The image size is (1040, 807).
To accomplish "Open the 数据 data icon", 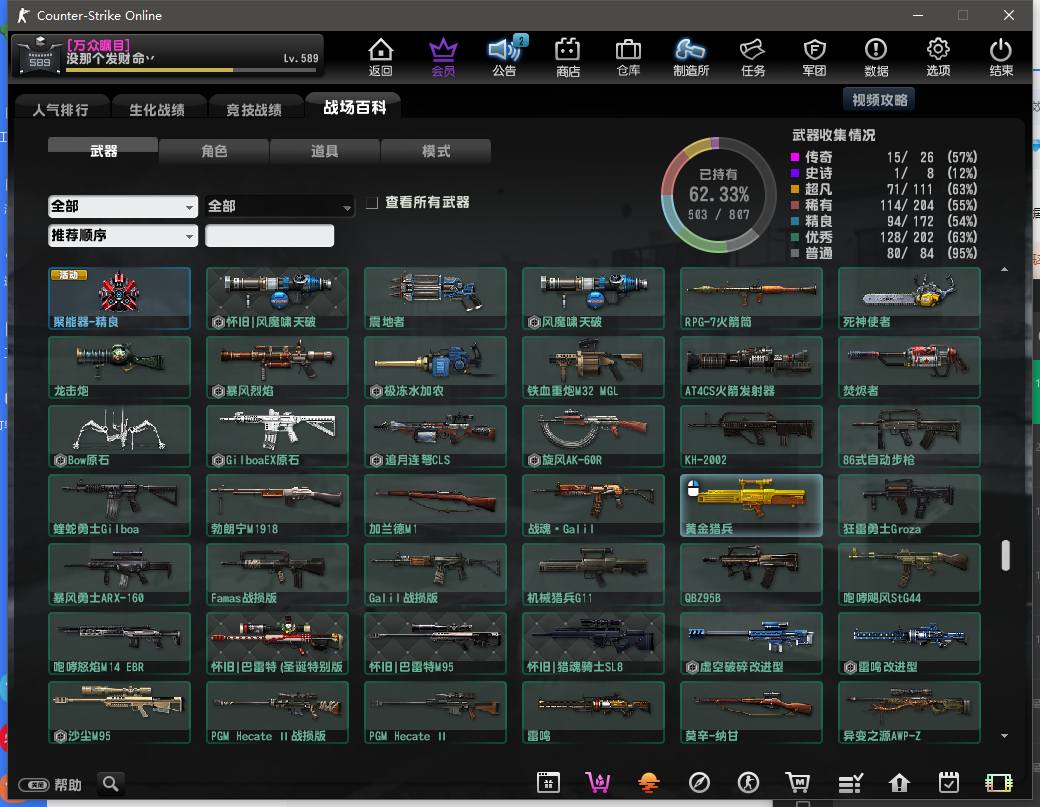I will [876, 57].
